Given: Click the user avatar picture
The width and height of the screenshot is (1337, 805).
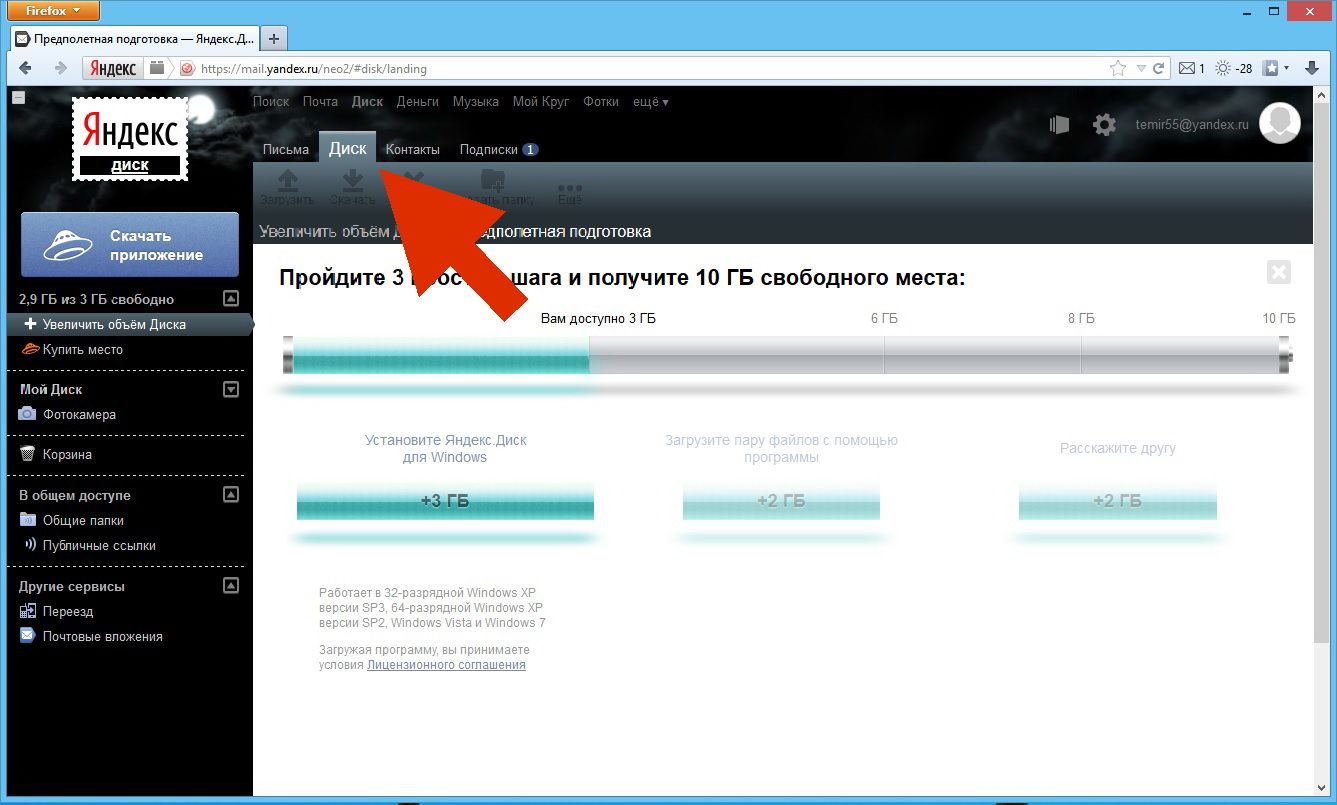Looking at the screenshot, I should 1279,123.
